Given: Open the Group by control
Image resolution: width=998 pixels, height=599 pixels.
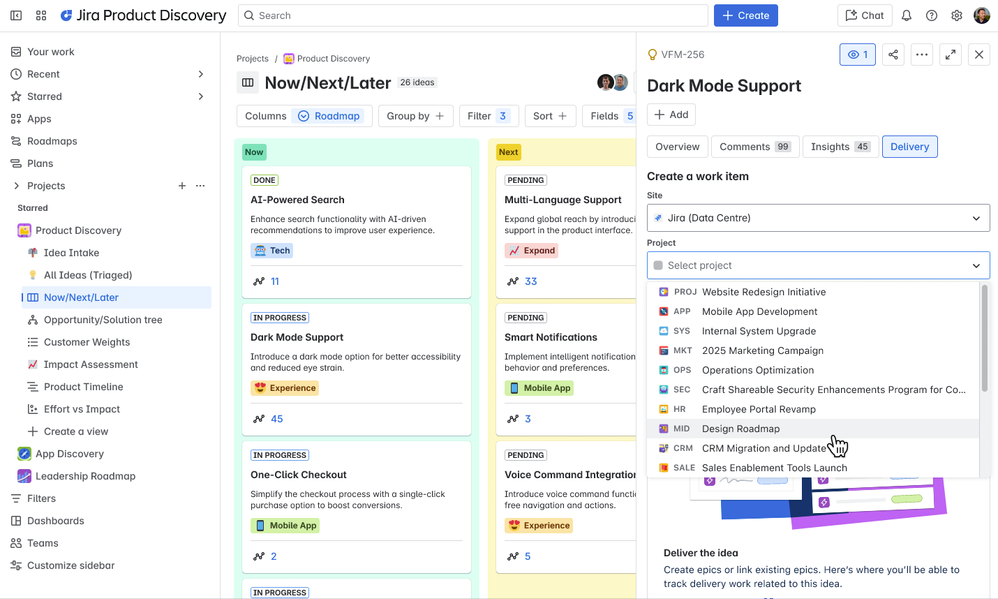Looking at the screenshot, I should pos(416,116).
